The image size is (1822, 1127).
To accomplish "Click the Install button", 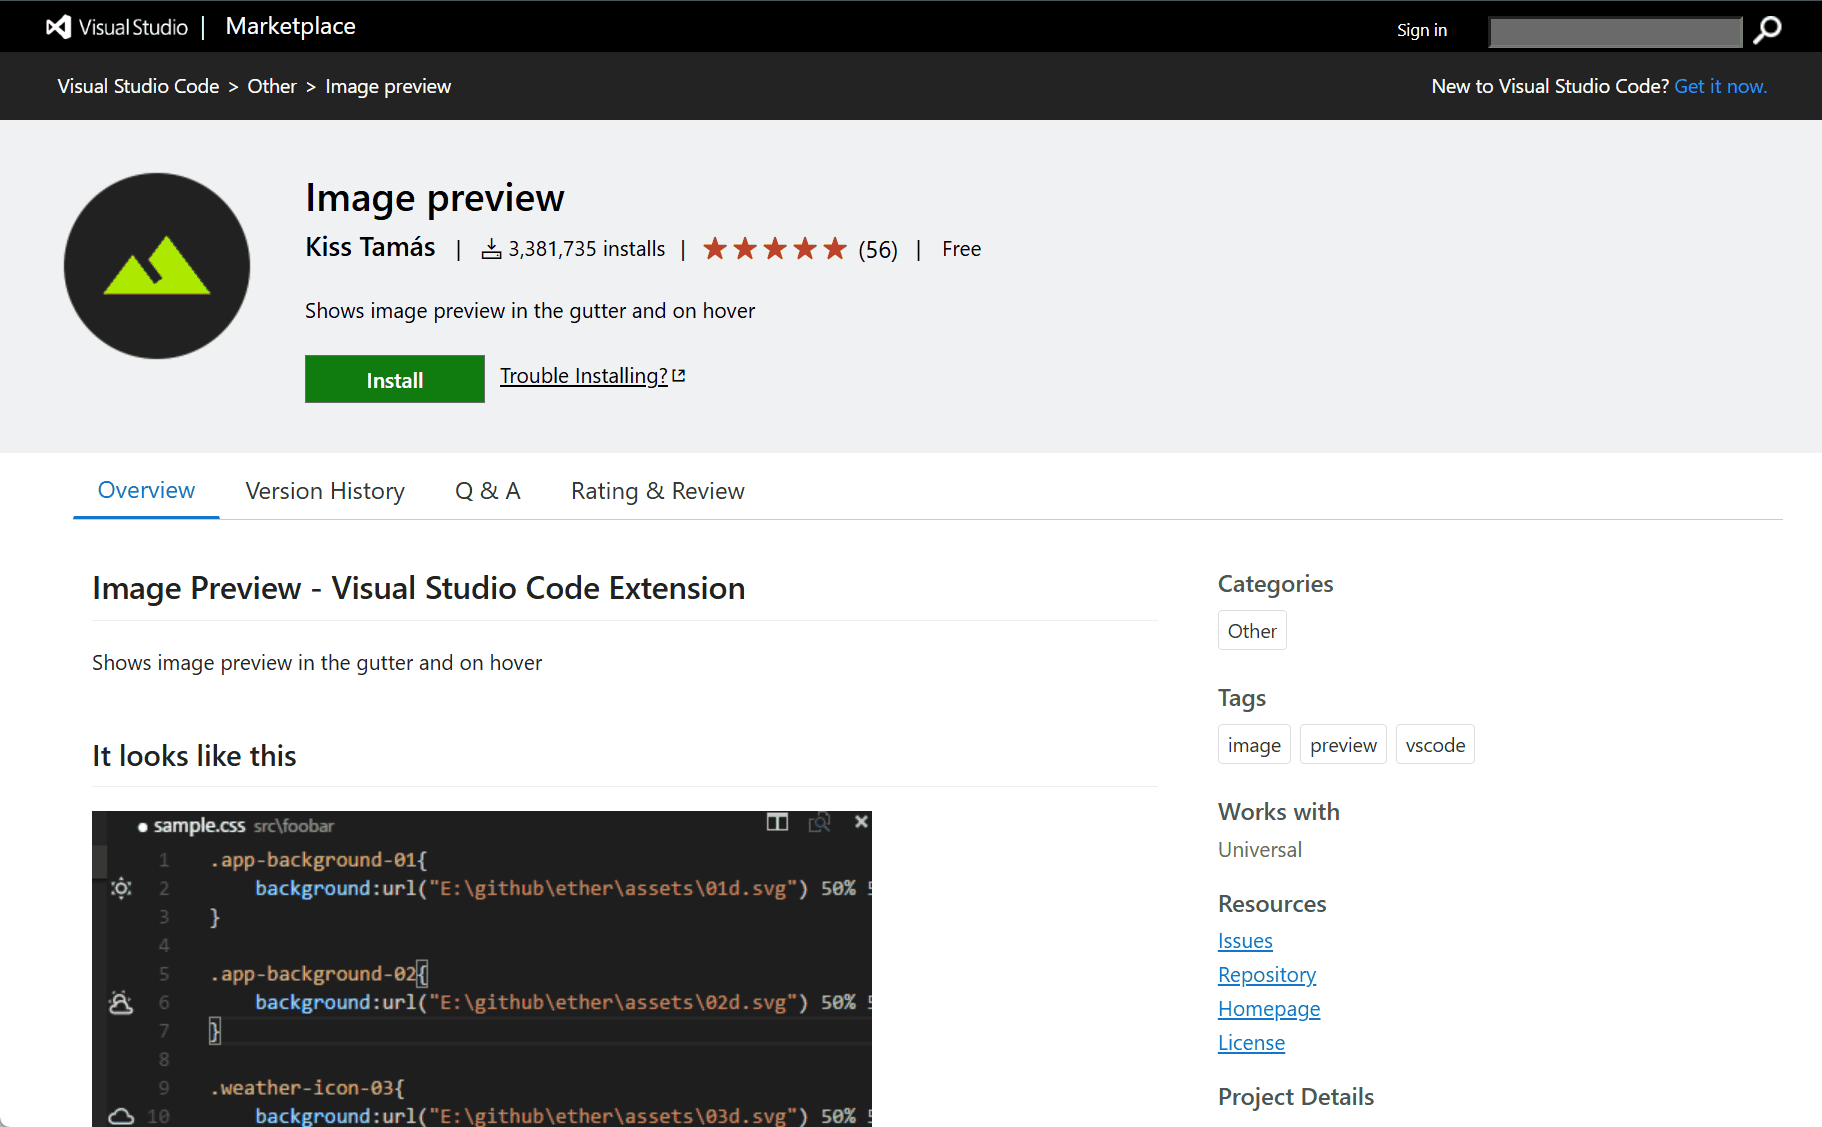I will 395,379.
